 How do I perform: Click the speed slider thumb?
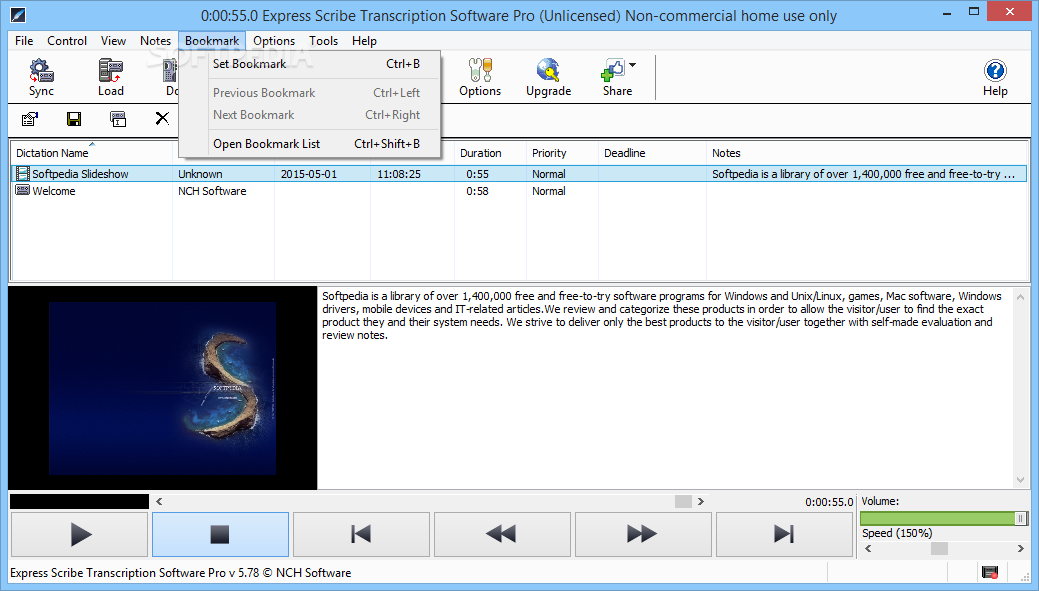point(939,549)
